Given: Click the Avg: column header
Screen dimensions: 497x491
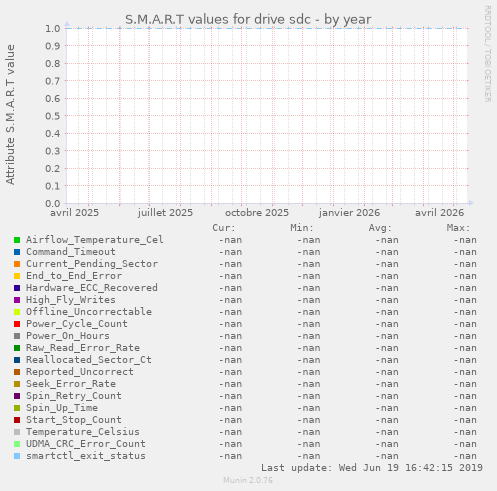Looking at the screenshot, I should pos(380,228).
